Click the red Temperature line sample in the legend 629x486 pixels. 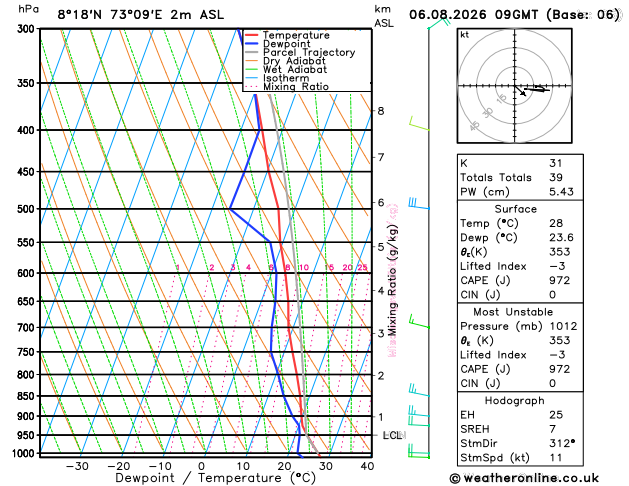(252, 35)
